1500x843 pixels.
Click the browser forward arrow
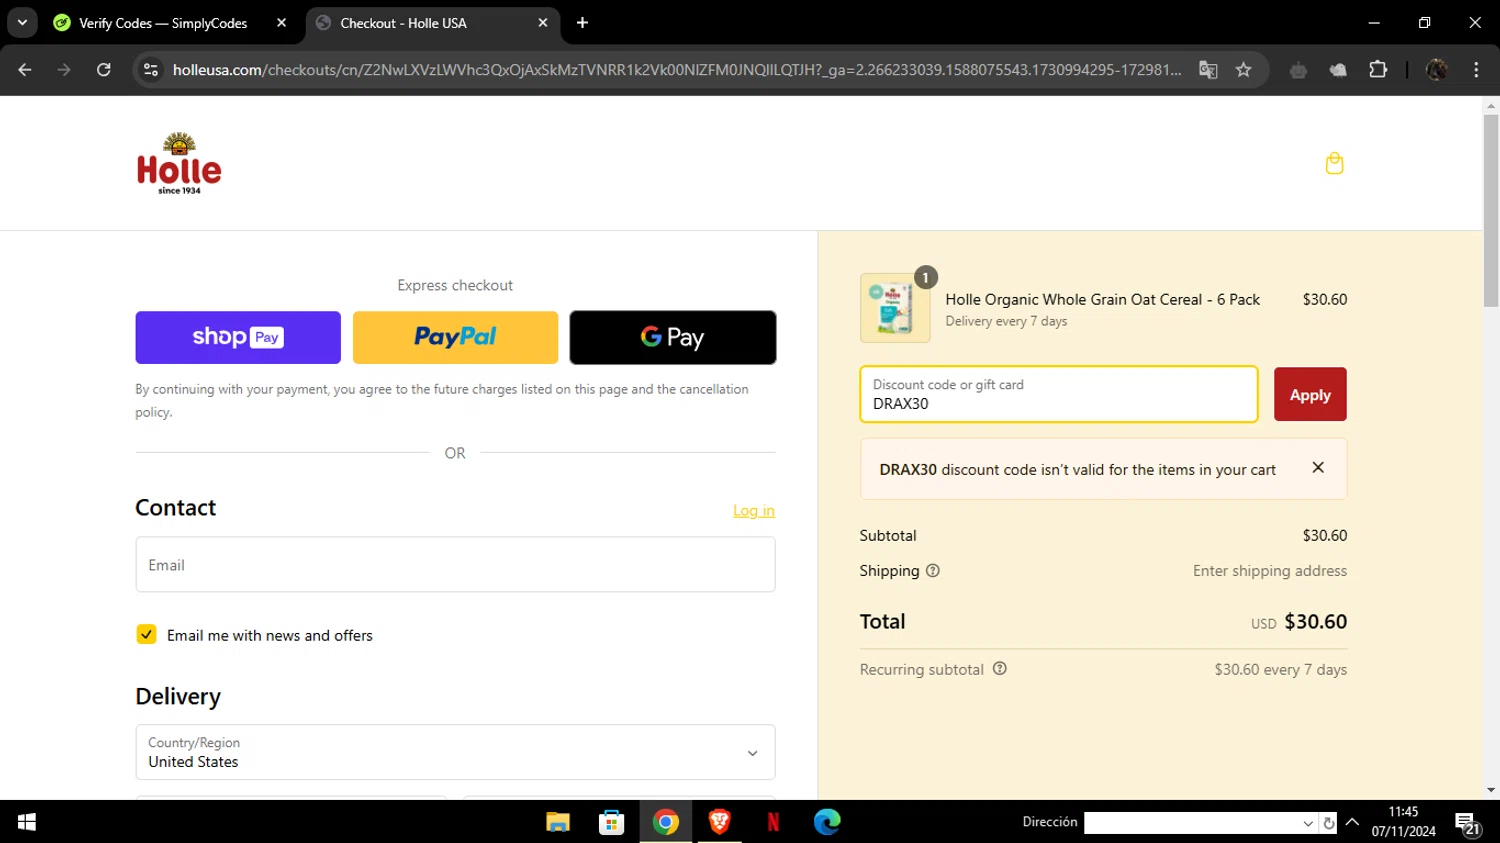pyautogui.click(x=64, y=70)
